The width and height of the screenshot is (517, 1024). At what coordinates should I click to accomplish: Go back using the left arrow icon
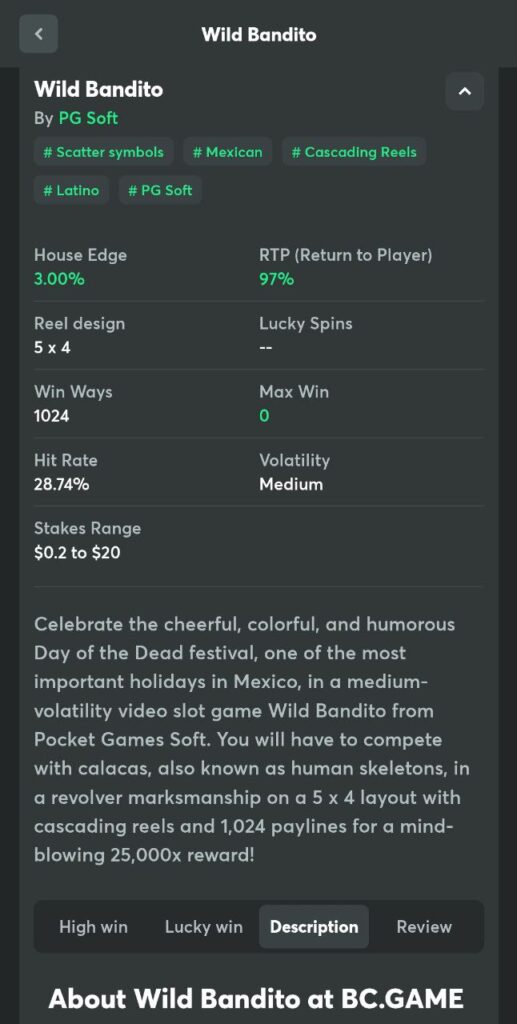coord(39,34)
